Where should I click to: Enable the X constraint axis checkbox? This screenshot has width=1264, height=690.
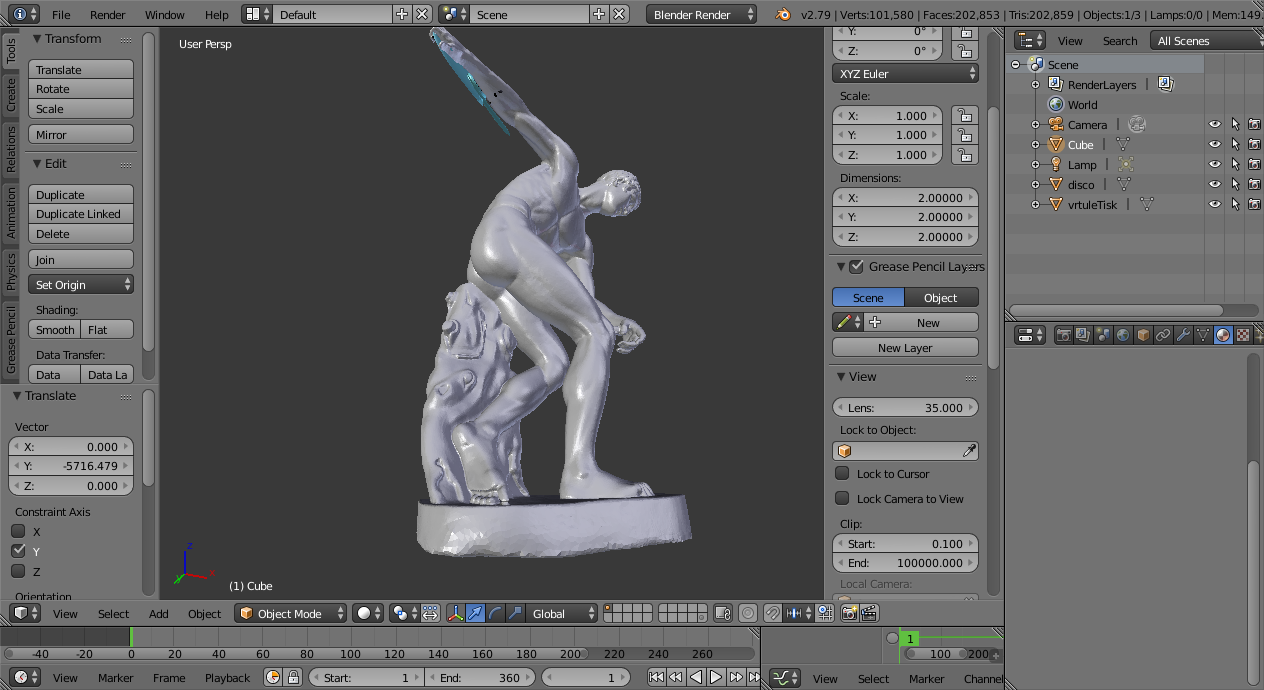[18, 531]
